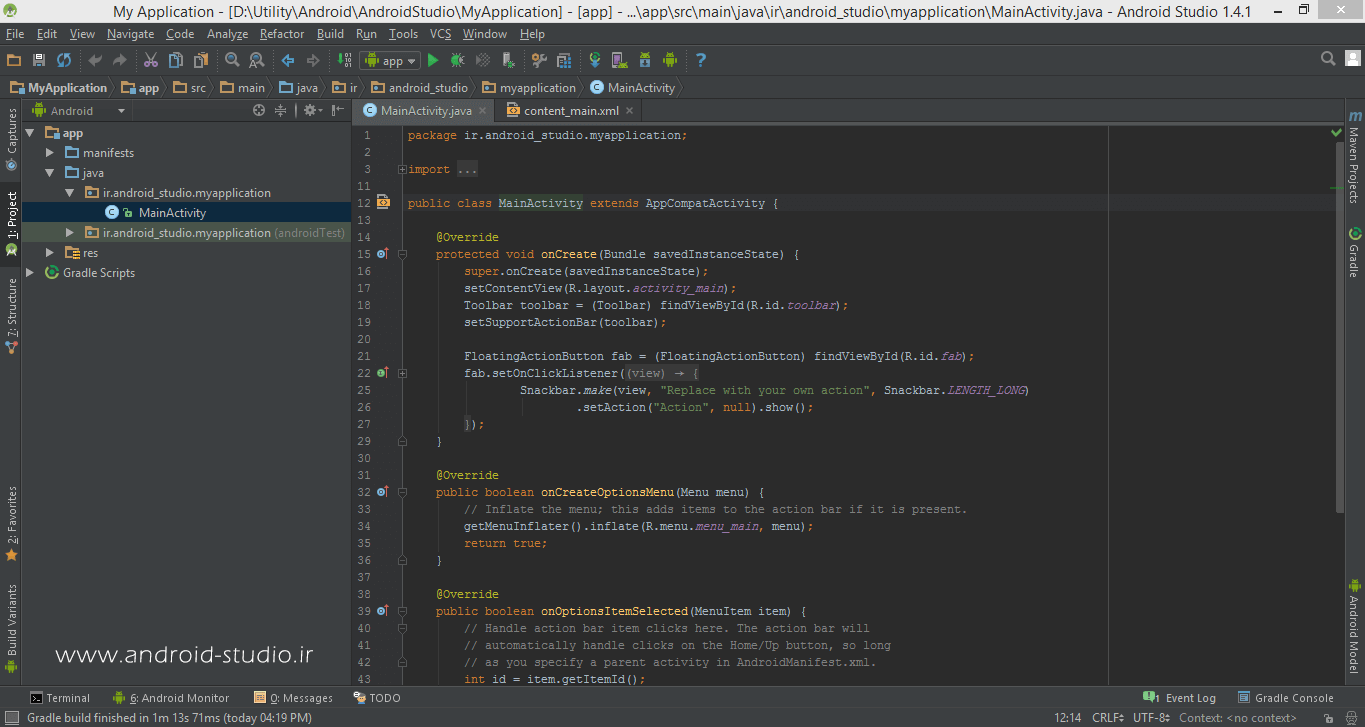Expand the res folder node

tap(50, 253)
